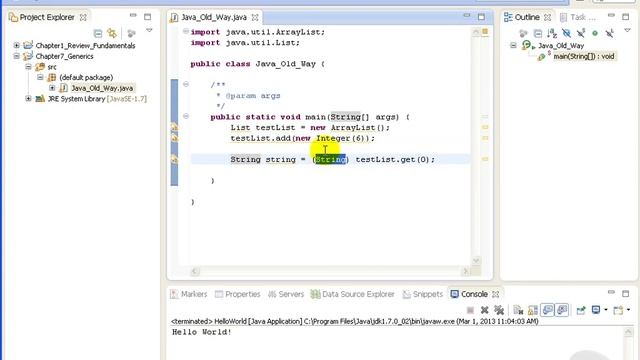Toggle alphabetical sort in Outline
Image resolution: width=640 pixels, height=360 pixels.
[552, 33]
